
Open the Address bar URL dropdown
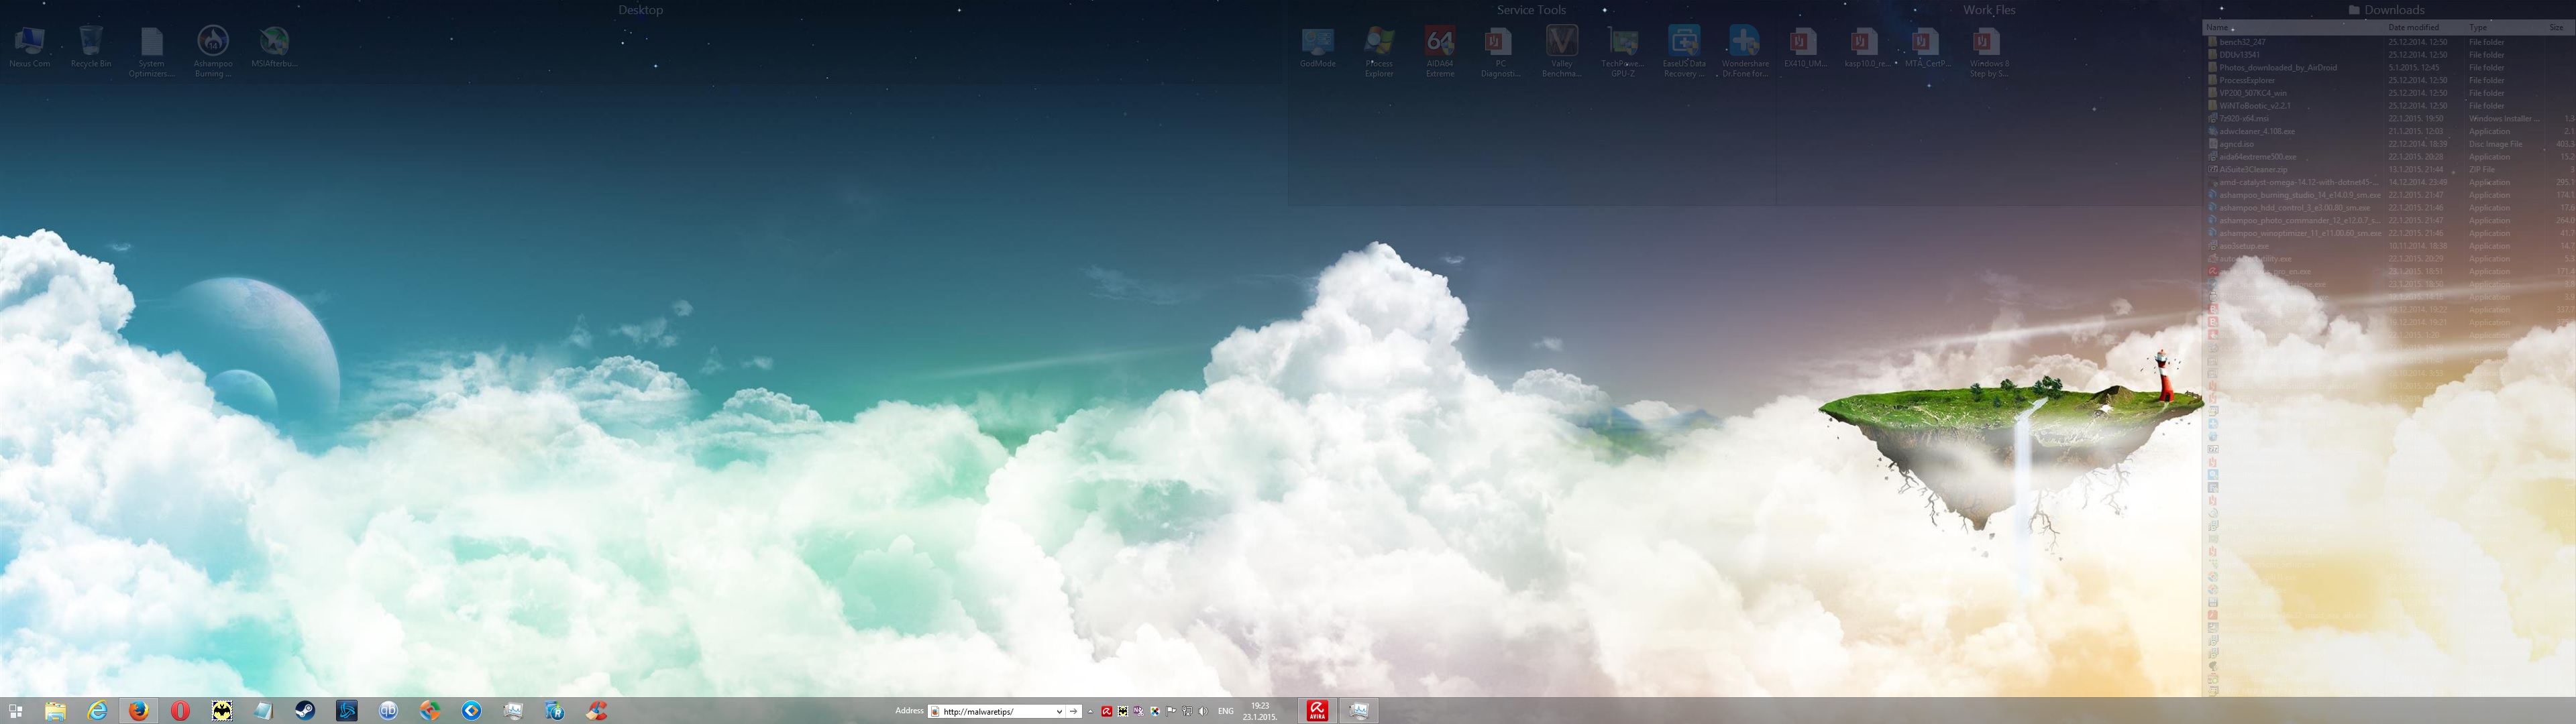click(x=1059, y=711)
